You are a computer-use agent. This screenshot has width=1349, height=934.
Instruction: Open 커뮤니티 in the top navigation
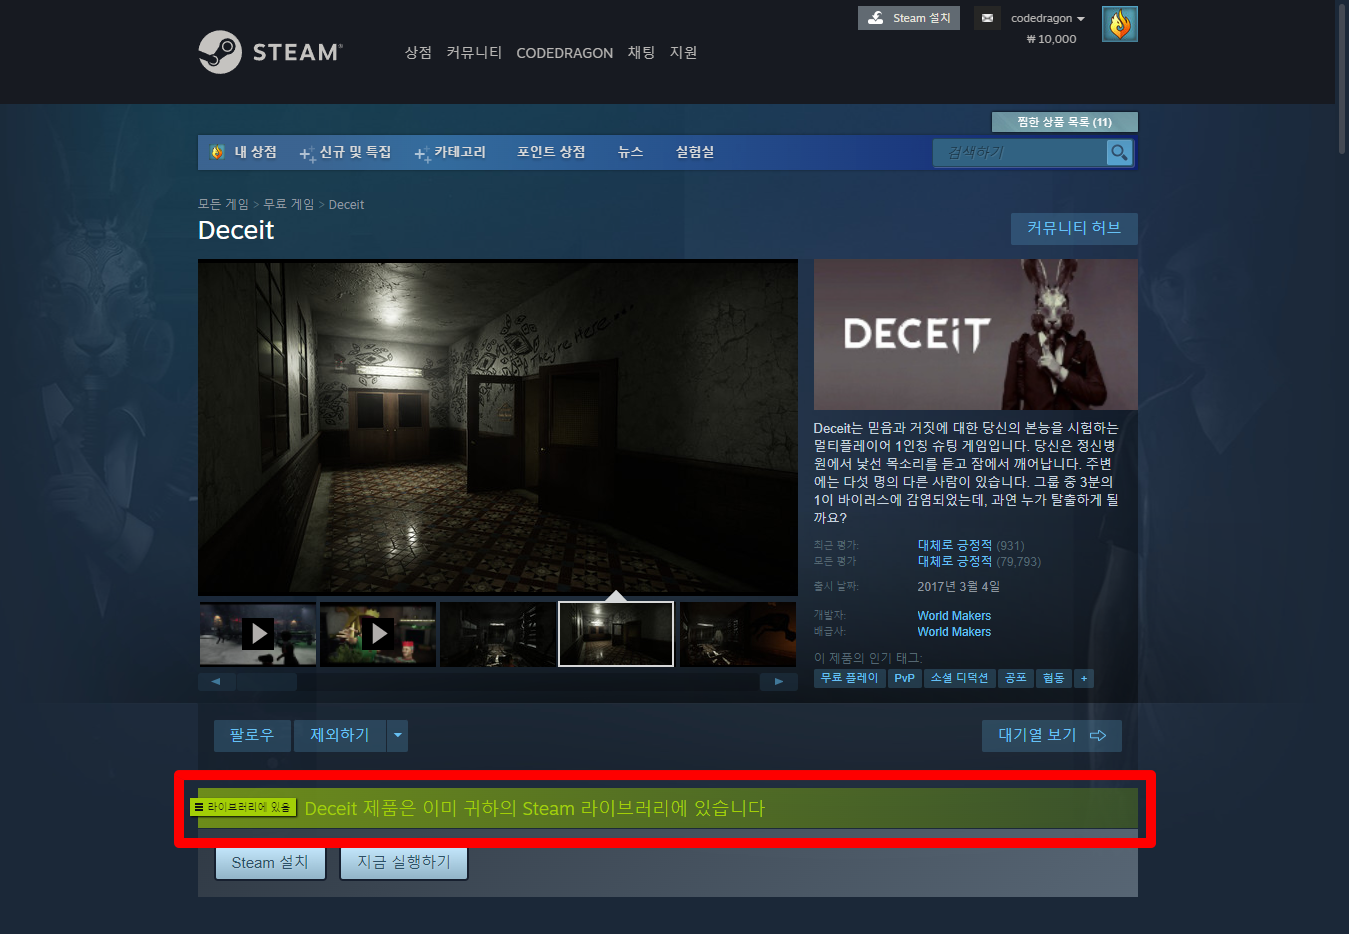click(474, 53)
